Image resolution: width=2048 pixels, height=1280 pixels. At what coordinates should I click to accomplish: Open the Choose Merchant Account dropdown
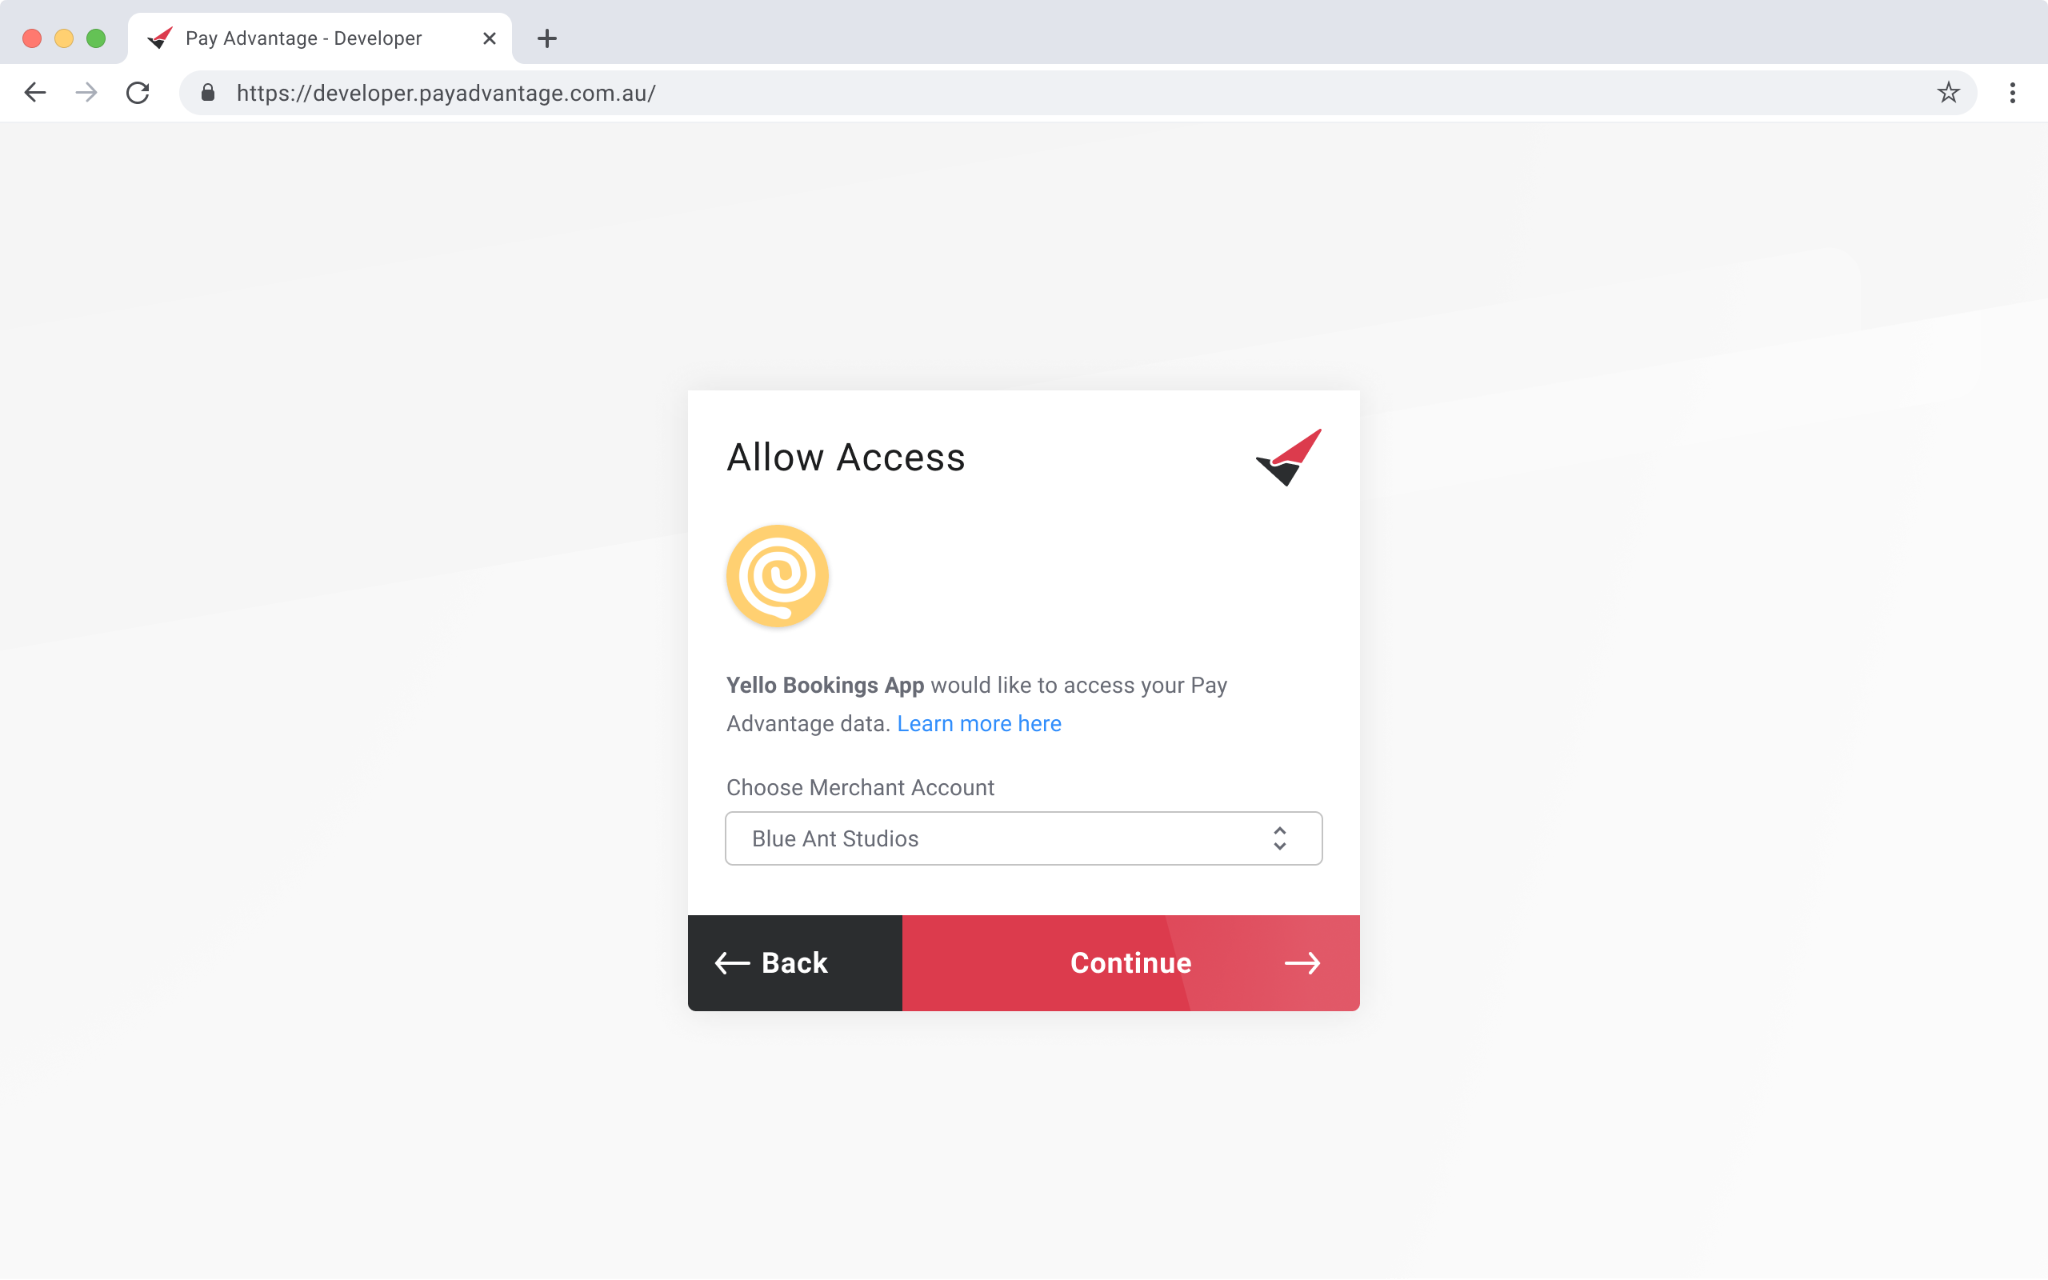(1010, 838)
